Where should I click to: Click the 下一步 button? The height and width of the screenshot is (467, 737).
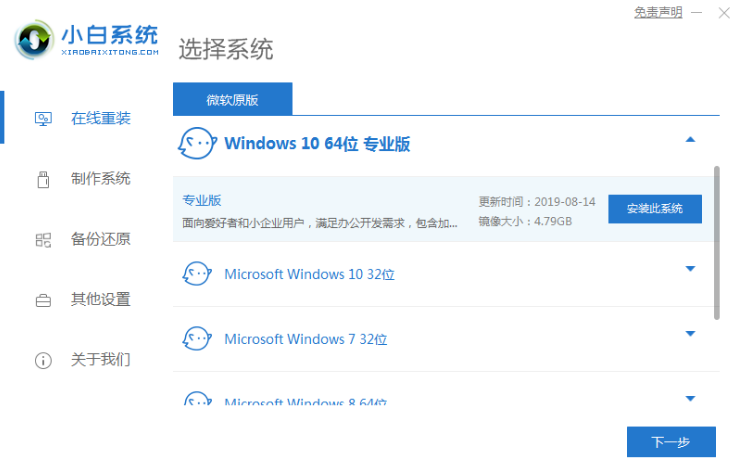pos(671,442)
